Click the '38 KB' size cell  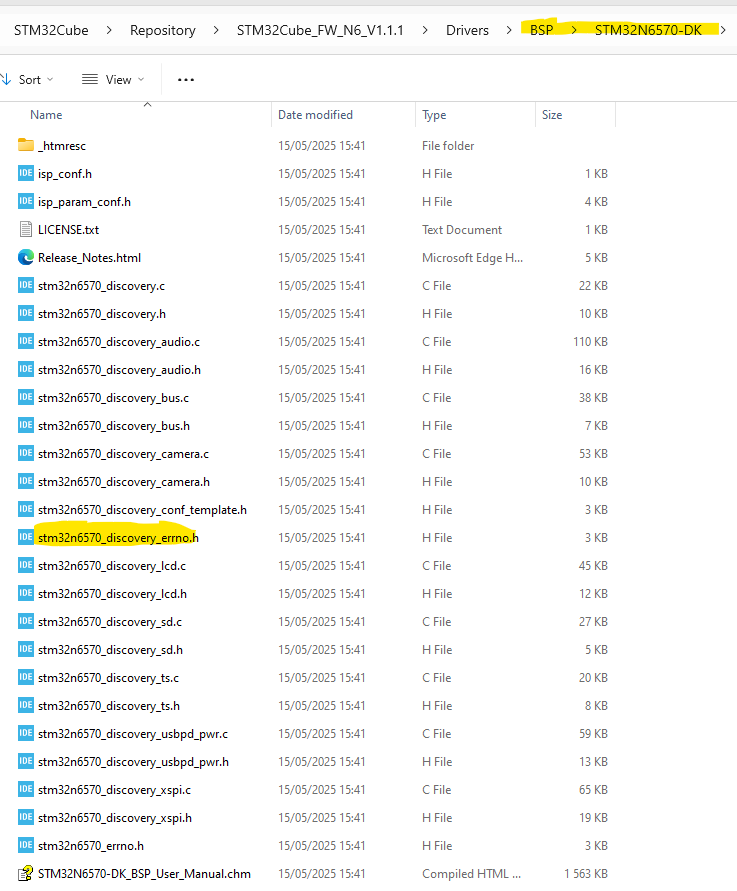pos(593,398)
